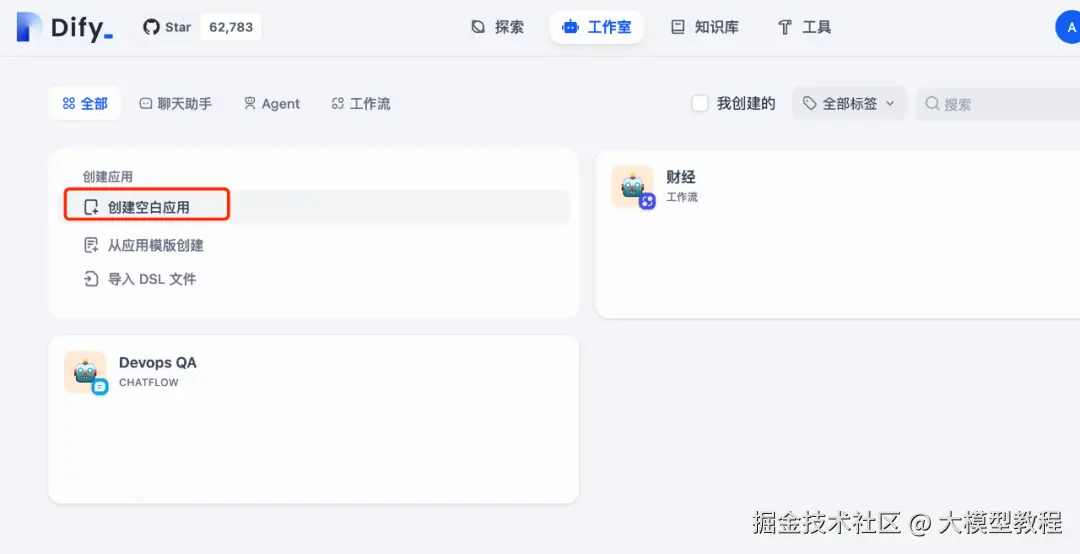
Task: Click the 工作室 robot icon
Action: [570, 27]
